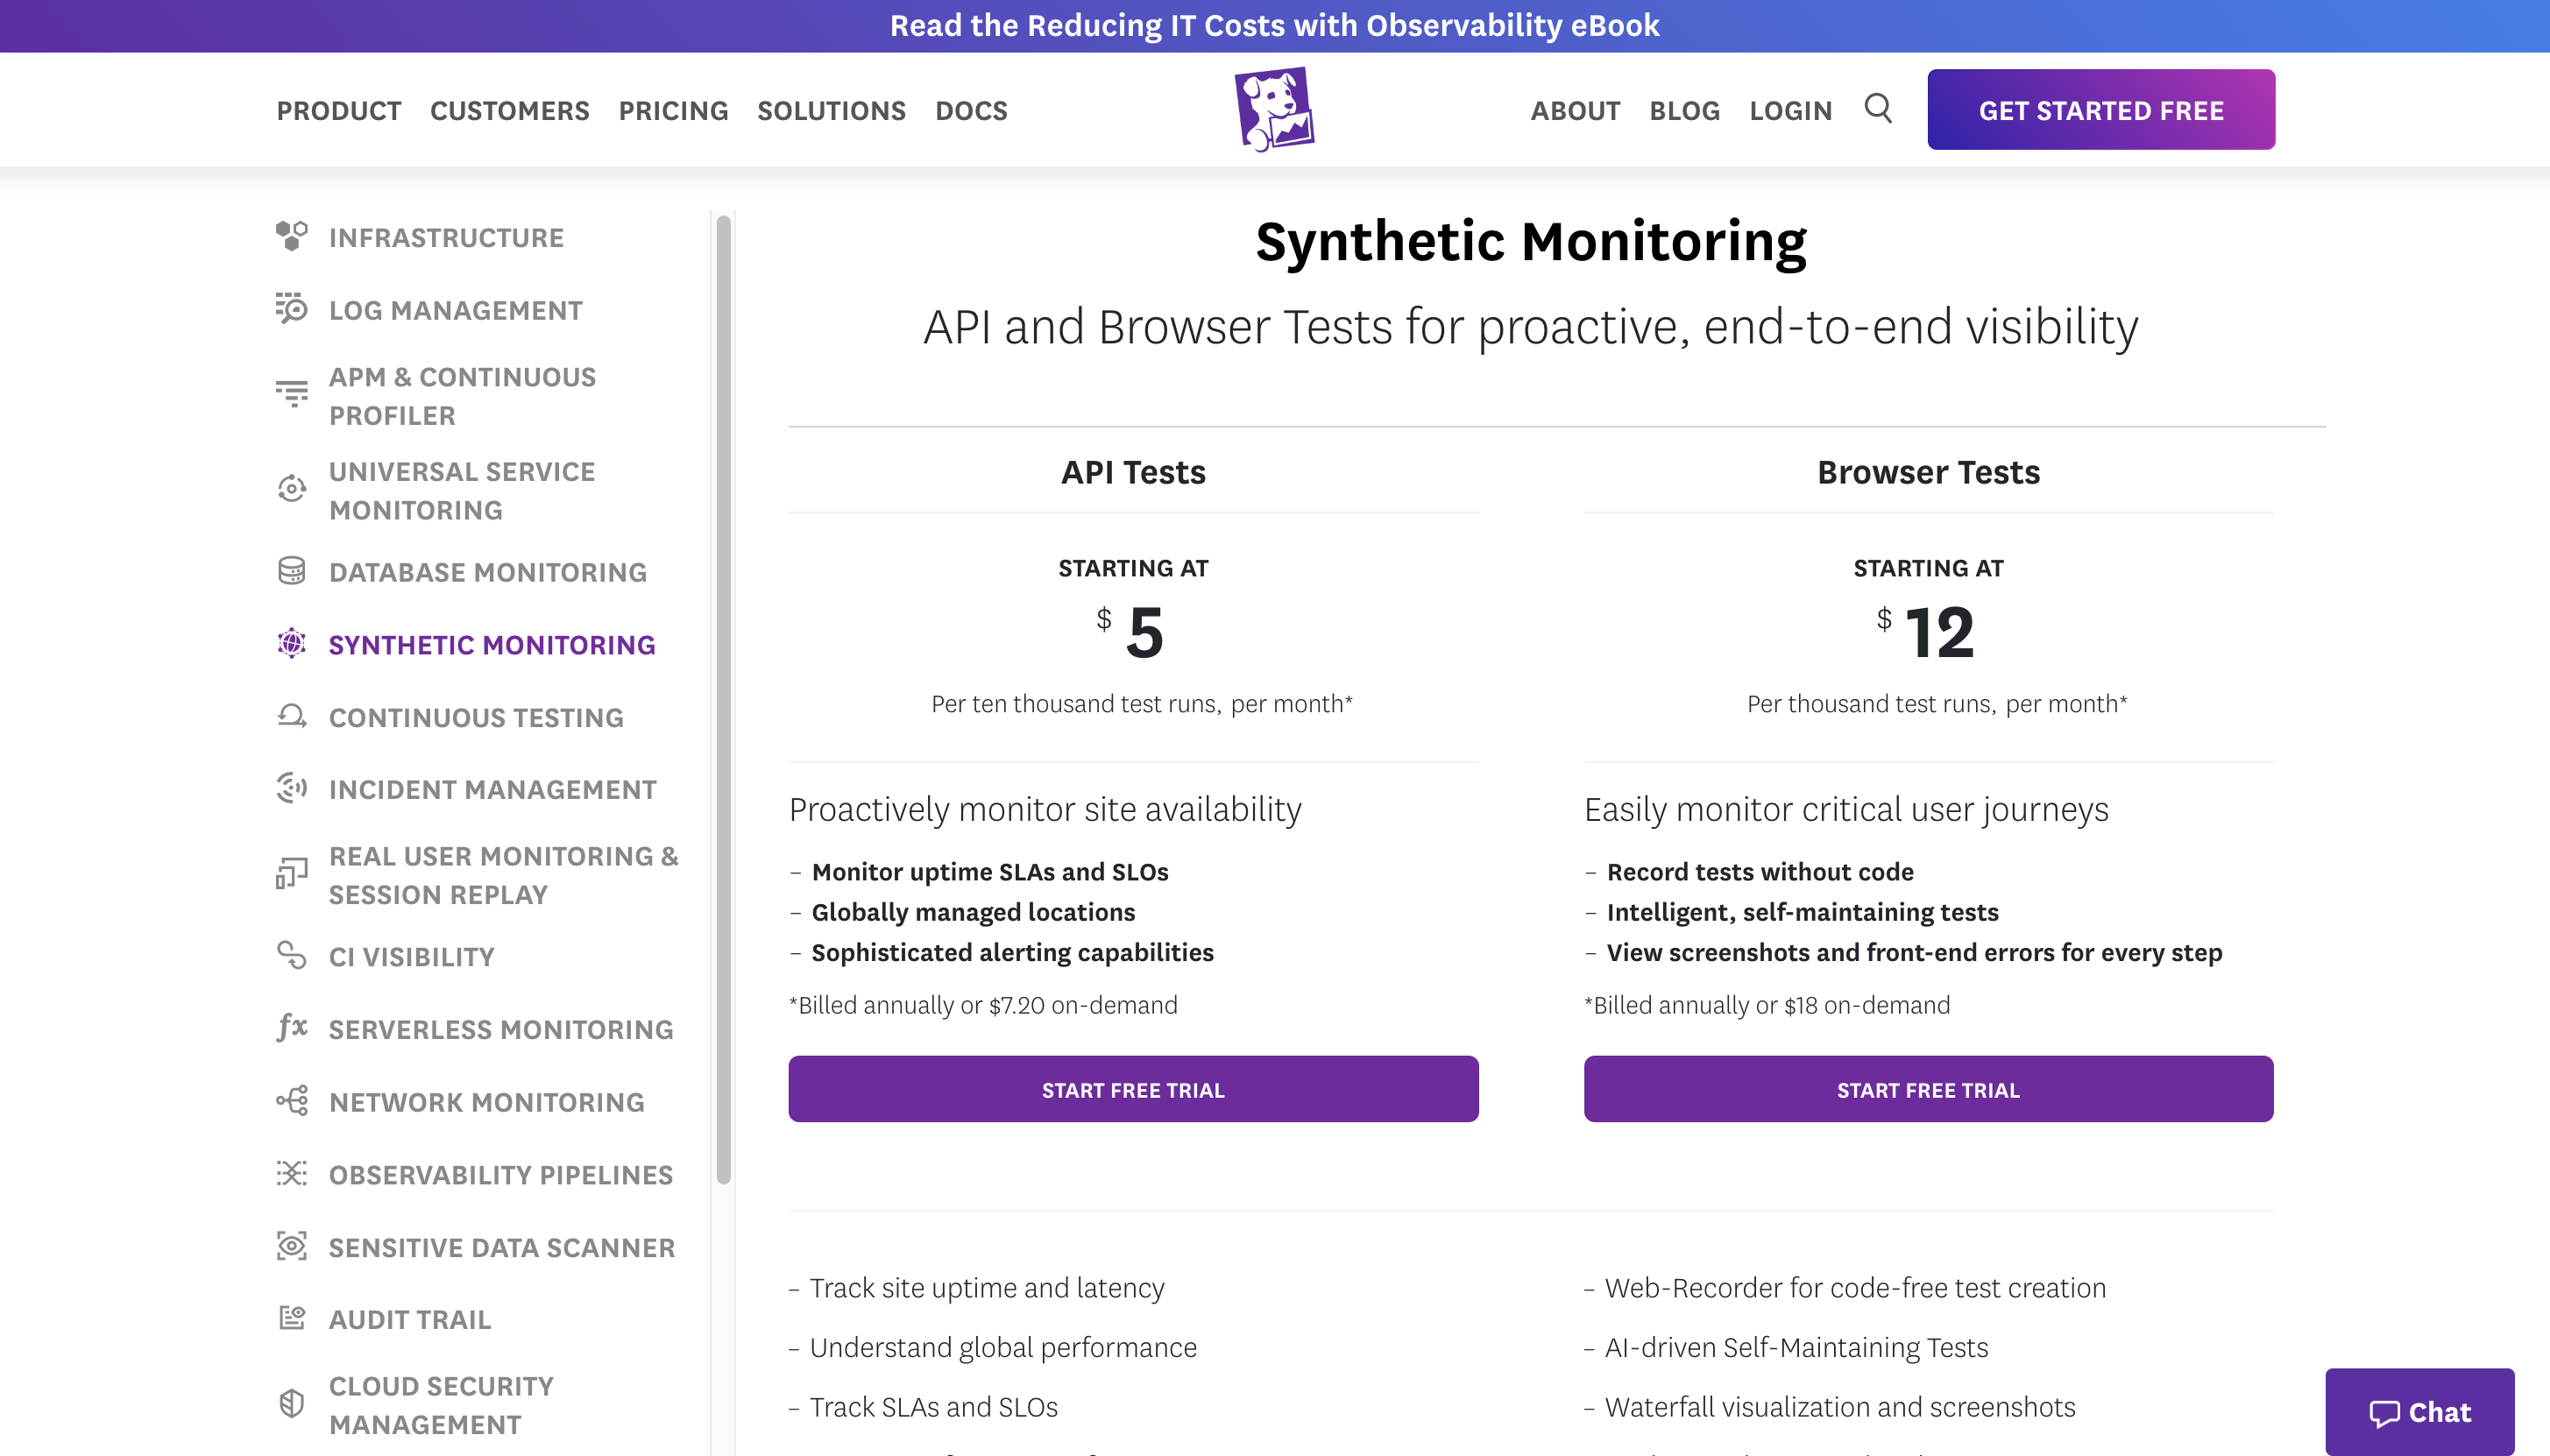
Task: Expand the Observability Pipelines section
Action: 499,1172
